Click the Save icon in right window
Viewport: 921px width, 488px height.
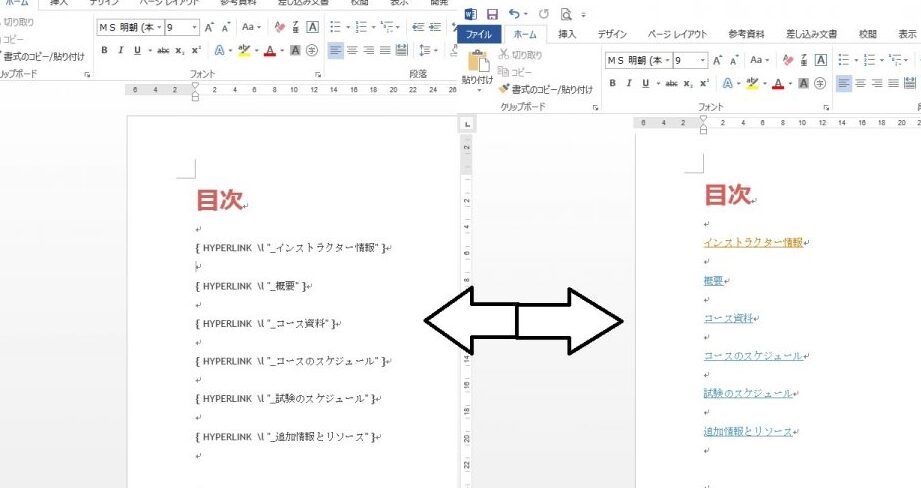point(492,14)
